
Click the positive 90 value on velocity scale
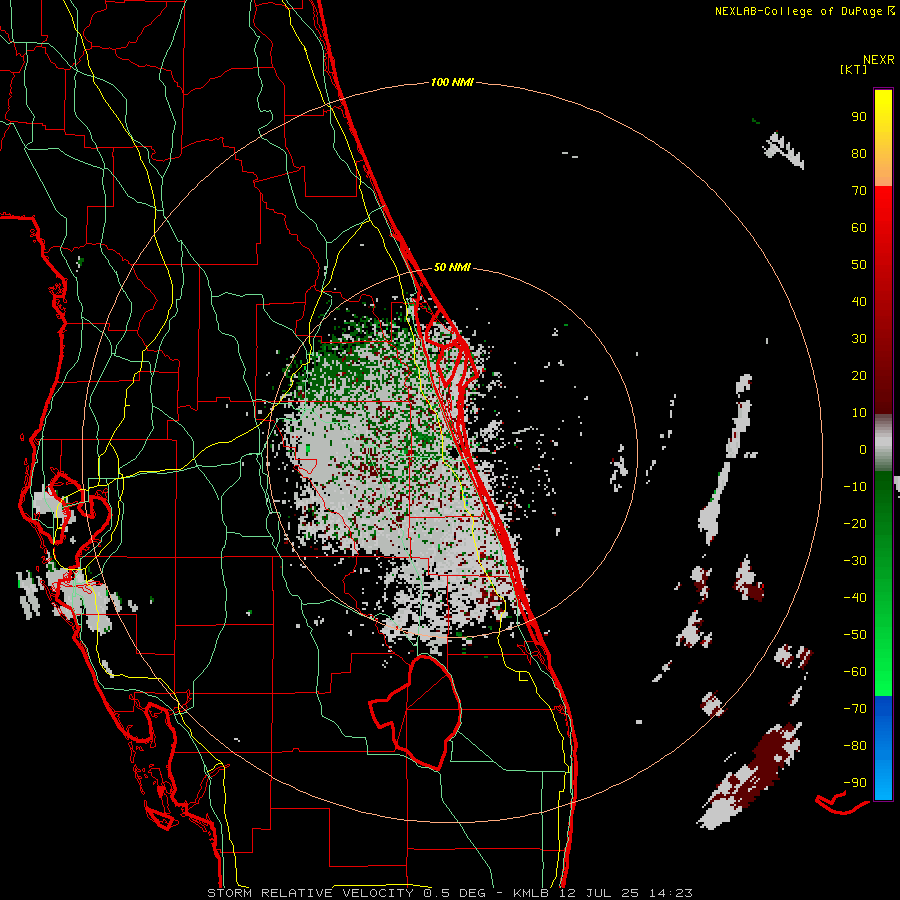click(x=859, y=117)
